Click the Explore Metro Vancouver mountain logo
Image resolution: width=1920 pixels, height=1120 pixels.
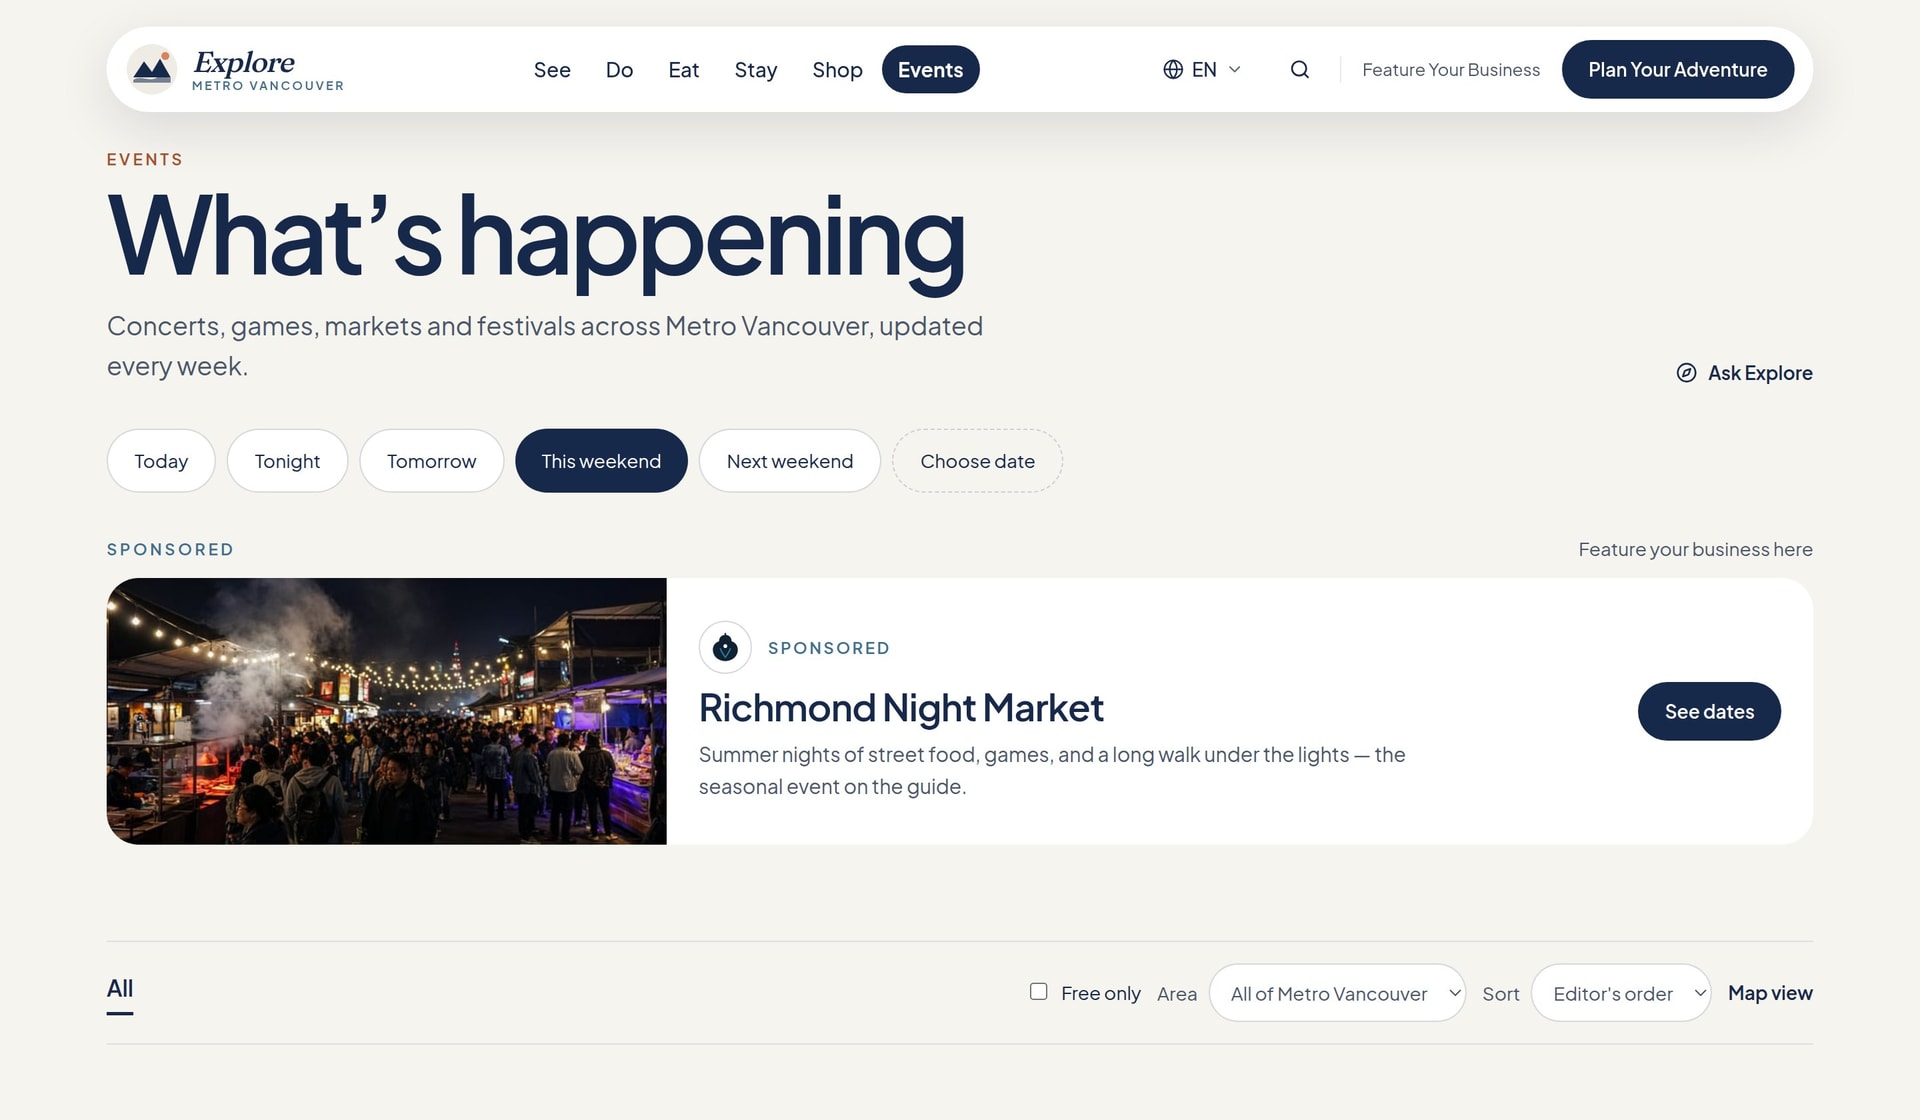152,69
